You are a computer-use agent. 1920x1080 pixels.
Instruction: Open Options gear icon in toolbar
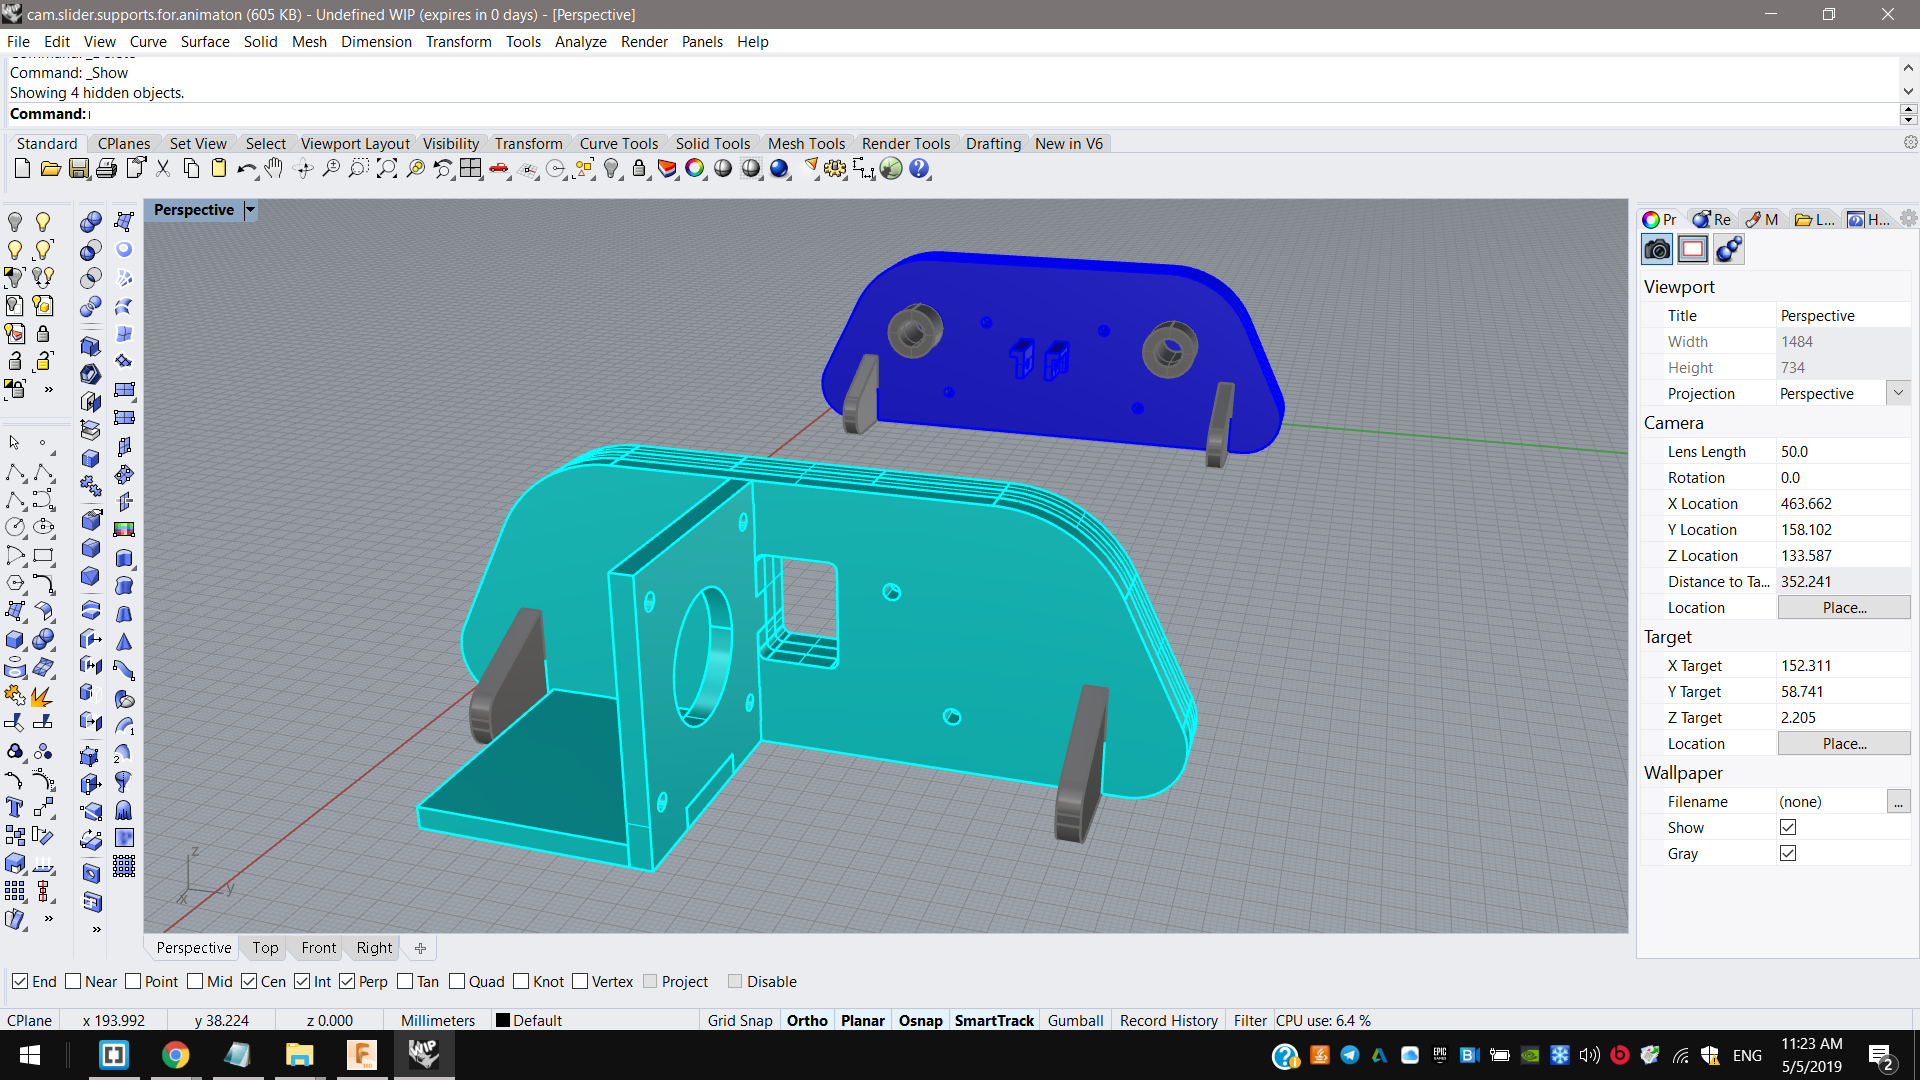click(835, 169)
